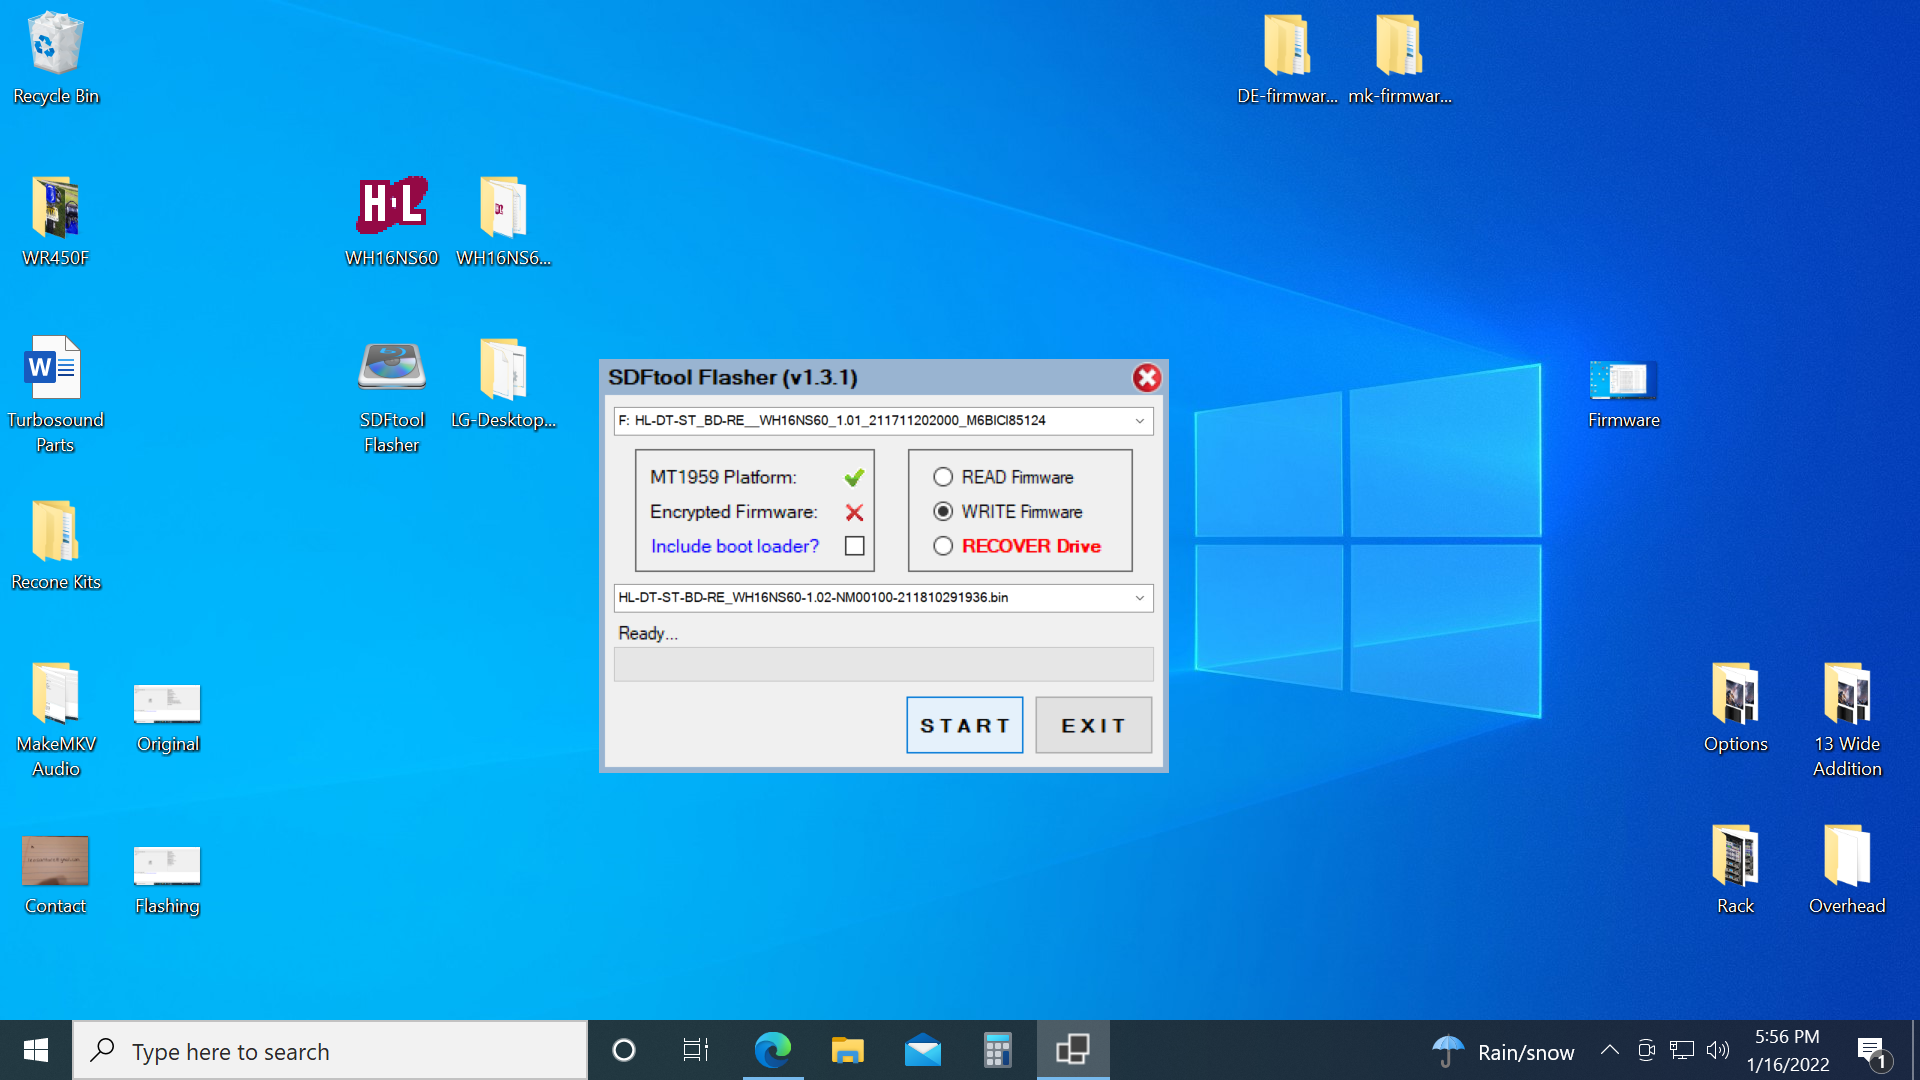Click the taskbar search box
The width and height of the screenshot is (1920, 1080).
[x=330, y=1050]
